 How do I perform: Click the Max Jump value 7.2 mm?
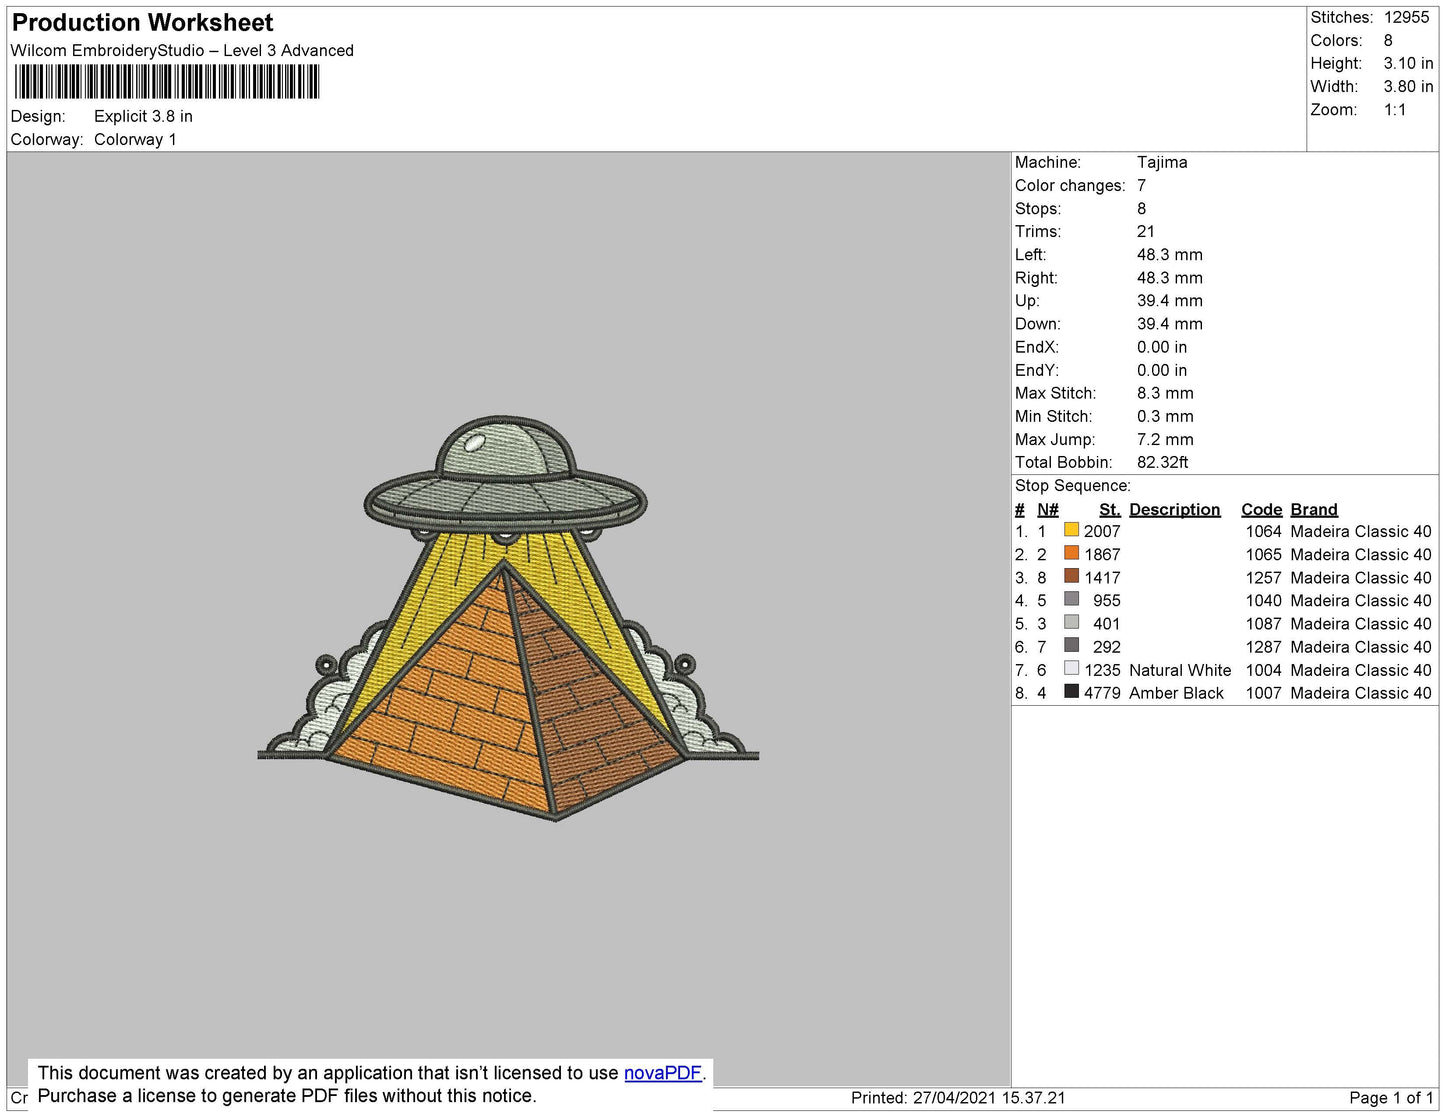coord(1165,439)
